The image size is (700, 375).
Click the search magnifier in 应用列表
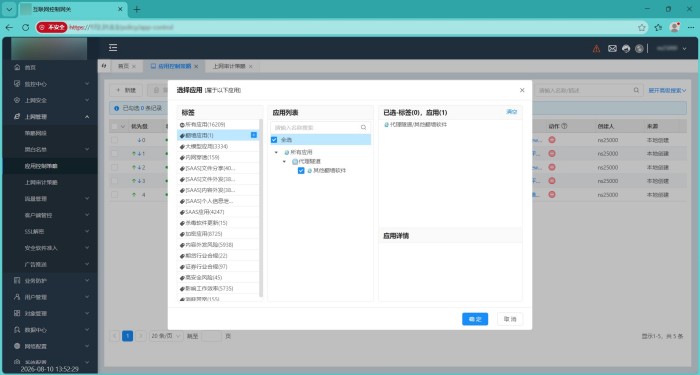363,128
